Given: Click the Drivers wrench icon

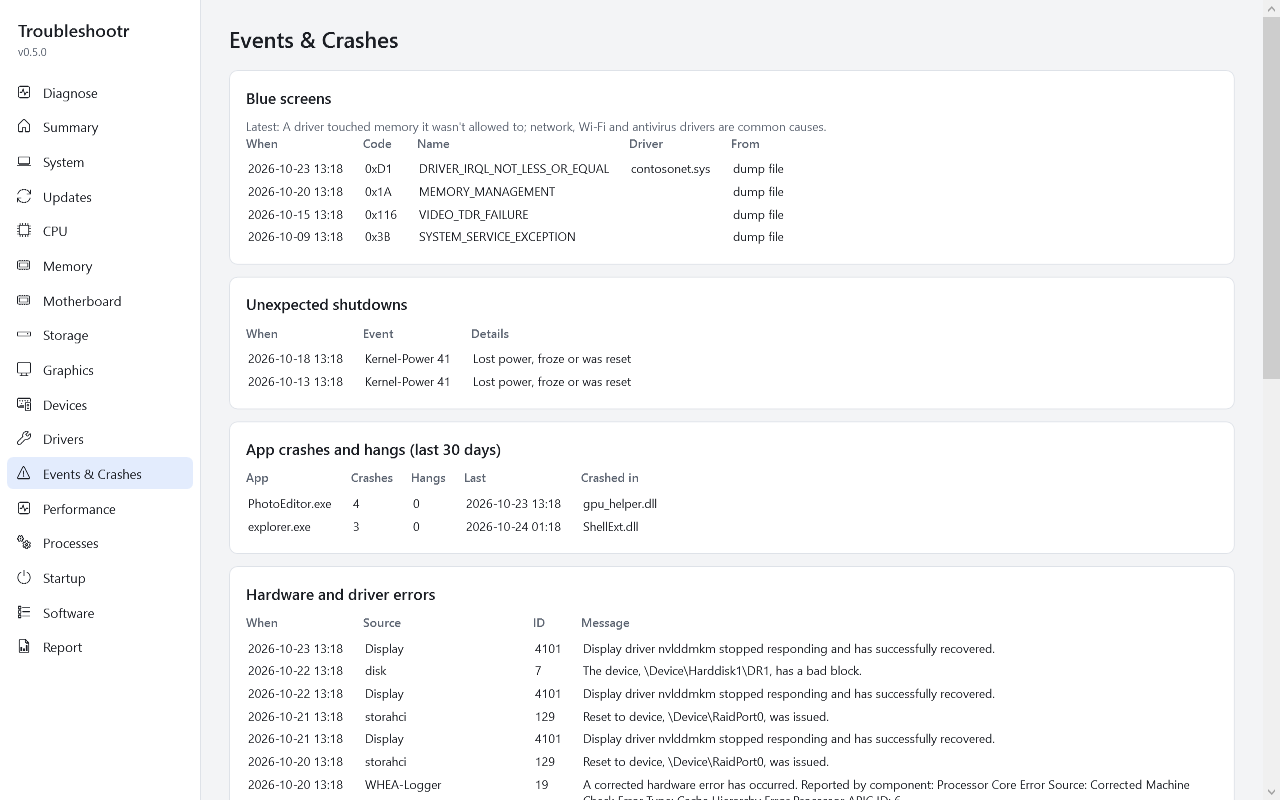Looking at the screenshot, I should 24,439.
